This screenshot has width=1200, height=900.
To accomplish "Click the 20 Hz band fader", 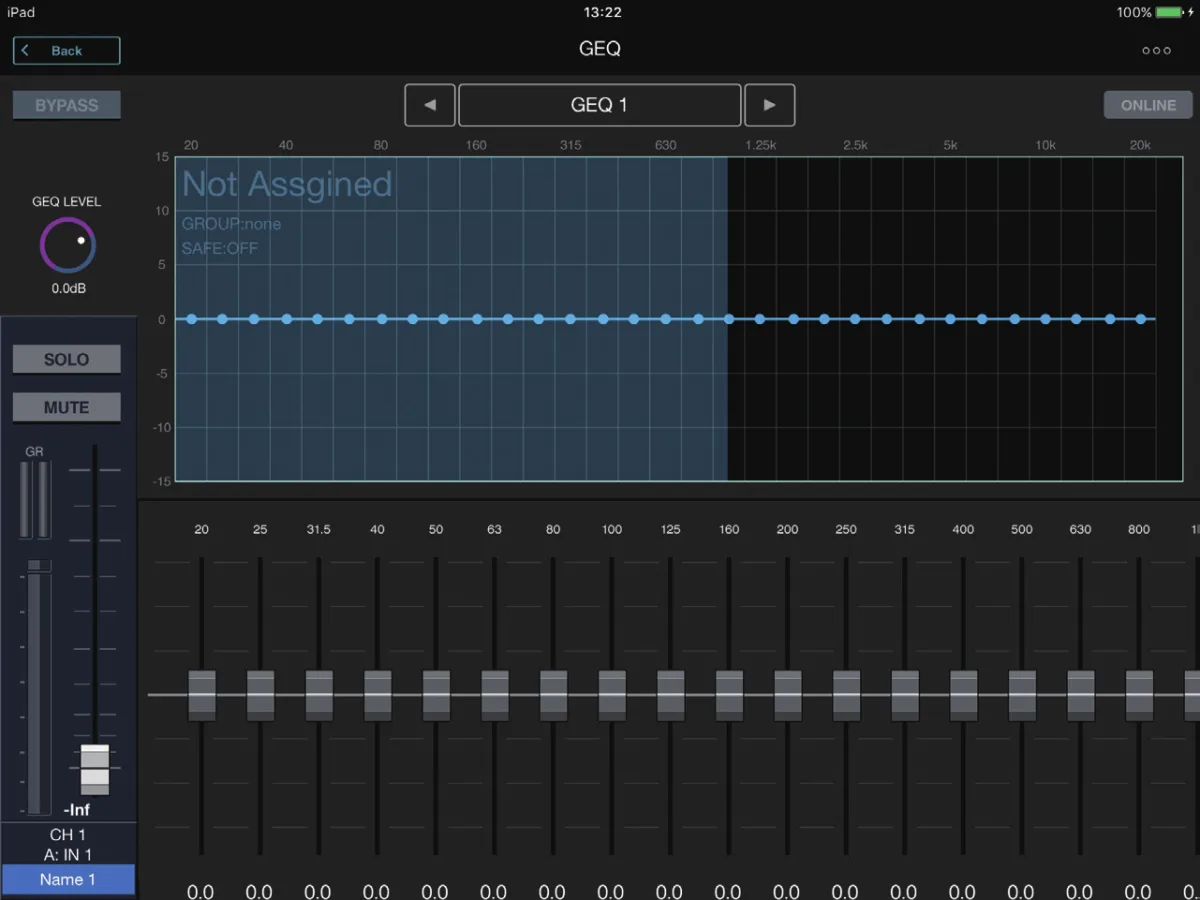I will [202, 695].
